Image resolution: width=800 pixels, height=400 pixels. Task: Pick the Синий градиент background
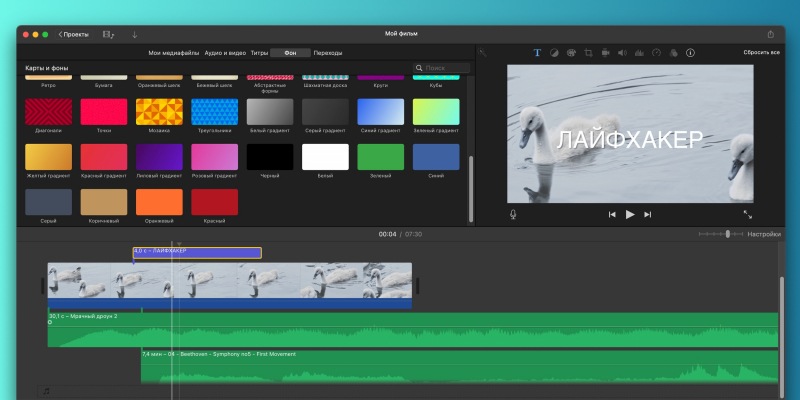(381, 112)
